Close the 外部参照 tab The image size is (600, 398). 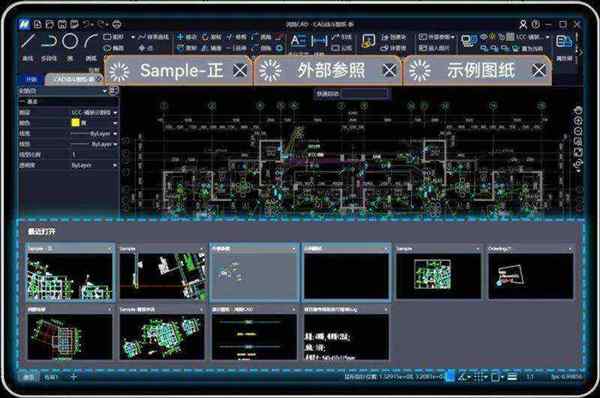pyautogui.click(x=389, y=70)
